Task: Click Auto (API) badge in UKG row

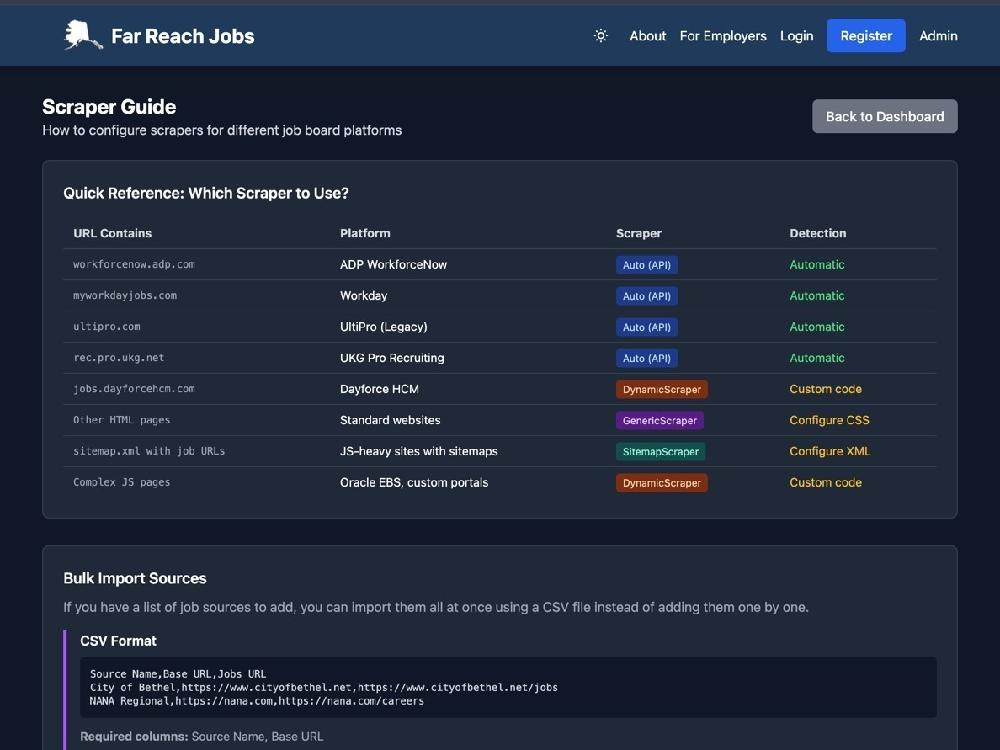Action: (x=647, y=358)
